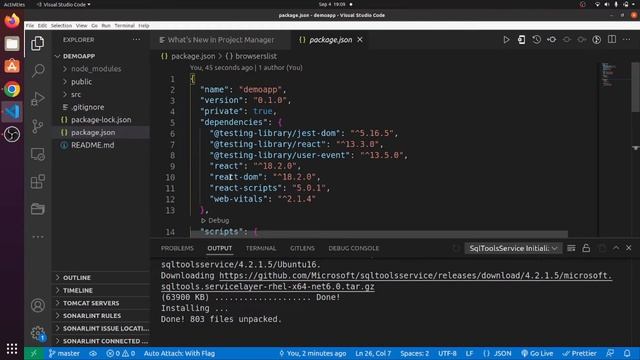640x360 pixels.
Task: Open Manage settings gear
Action: [38, 333]
